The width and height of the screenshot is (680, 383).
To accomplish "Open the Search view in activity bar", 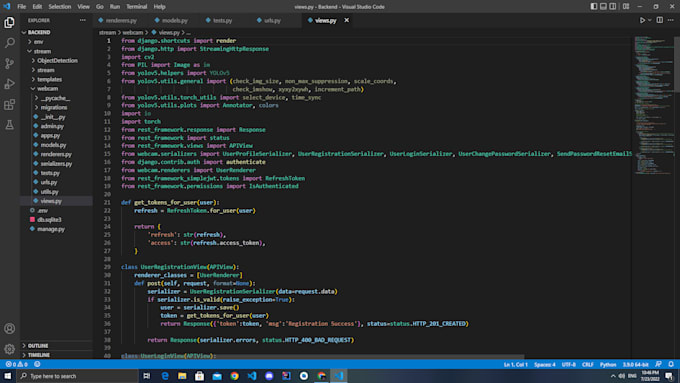I will pos(9,43).
